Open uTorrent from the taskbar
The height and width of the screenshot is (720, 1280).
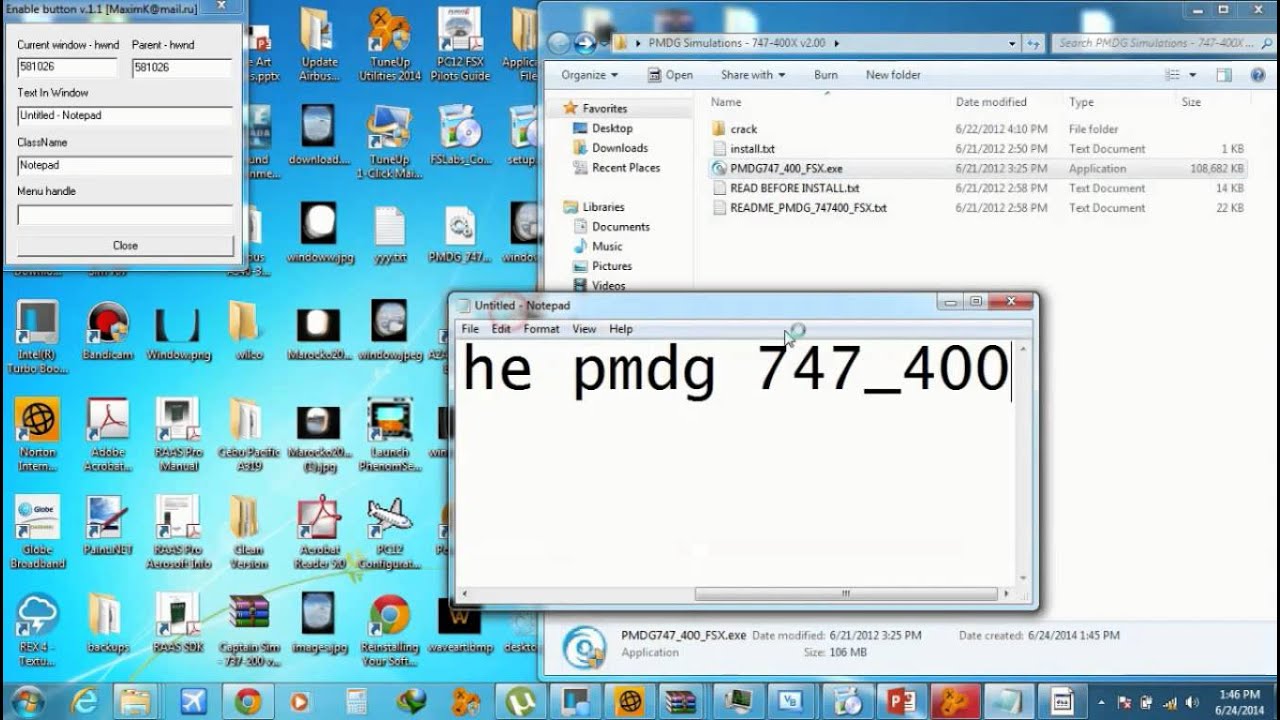[520, 701]
